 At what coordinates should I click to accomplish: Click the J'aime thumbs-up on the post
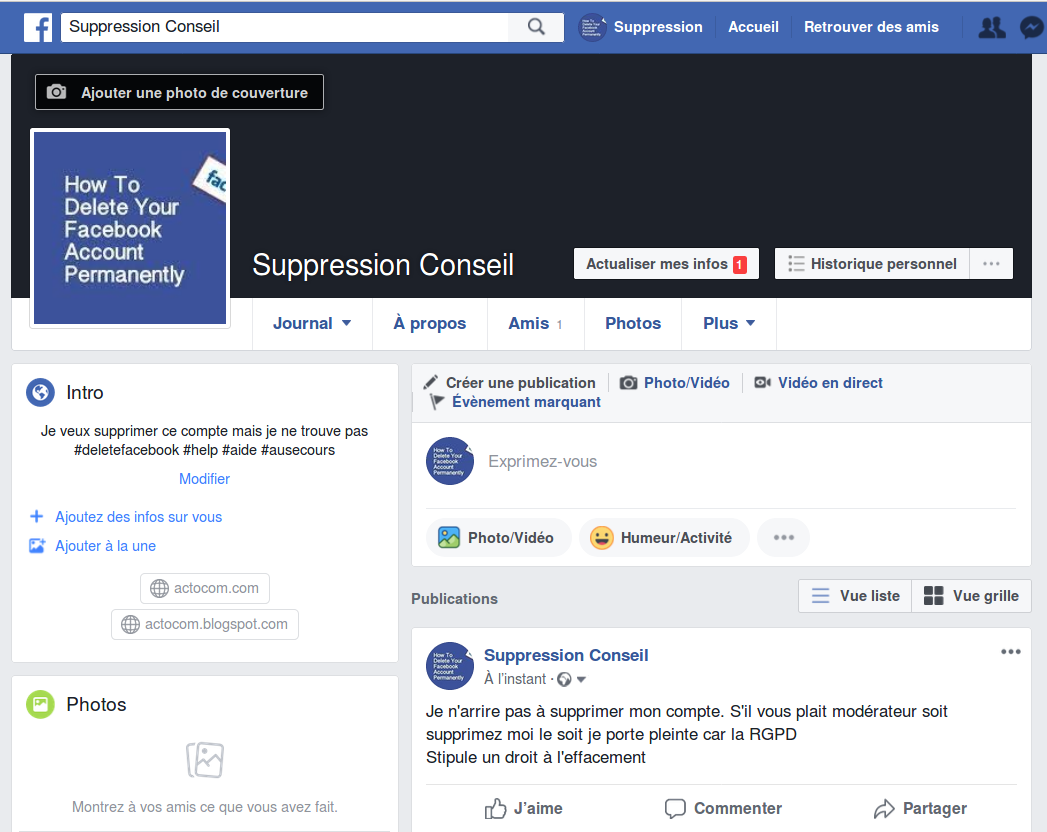pyautogui.click(x=523, y=808)
